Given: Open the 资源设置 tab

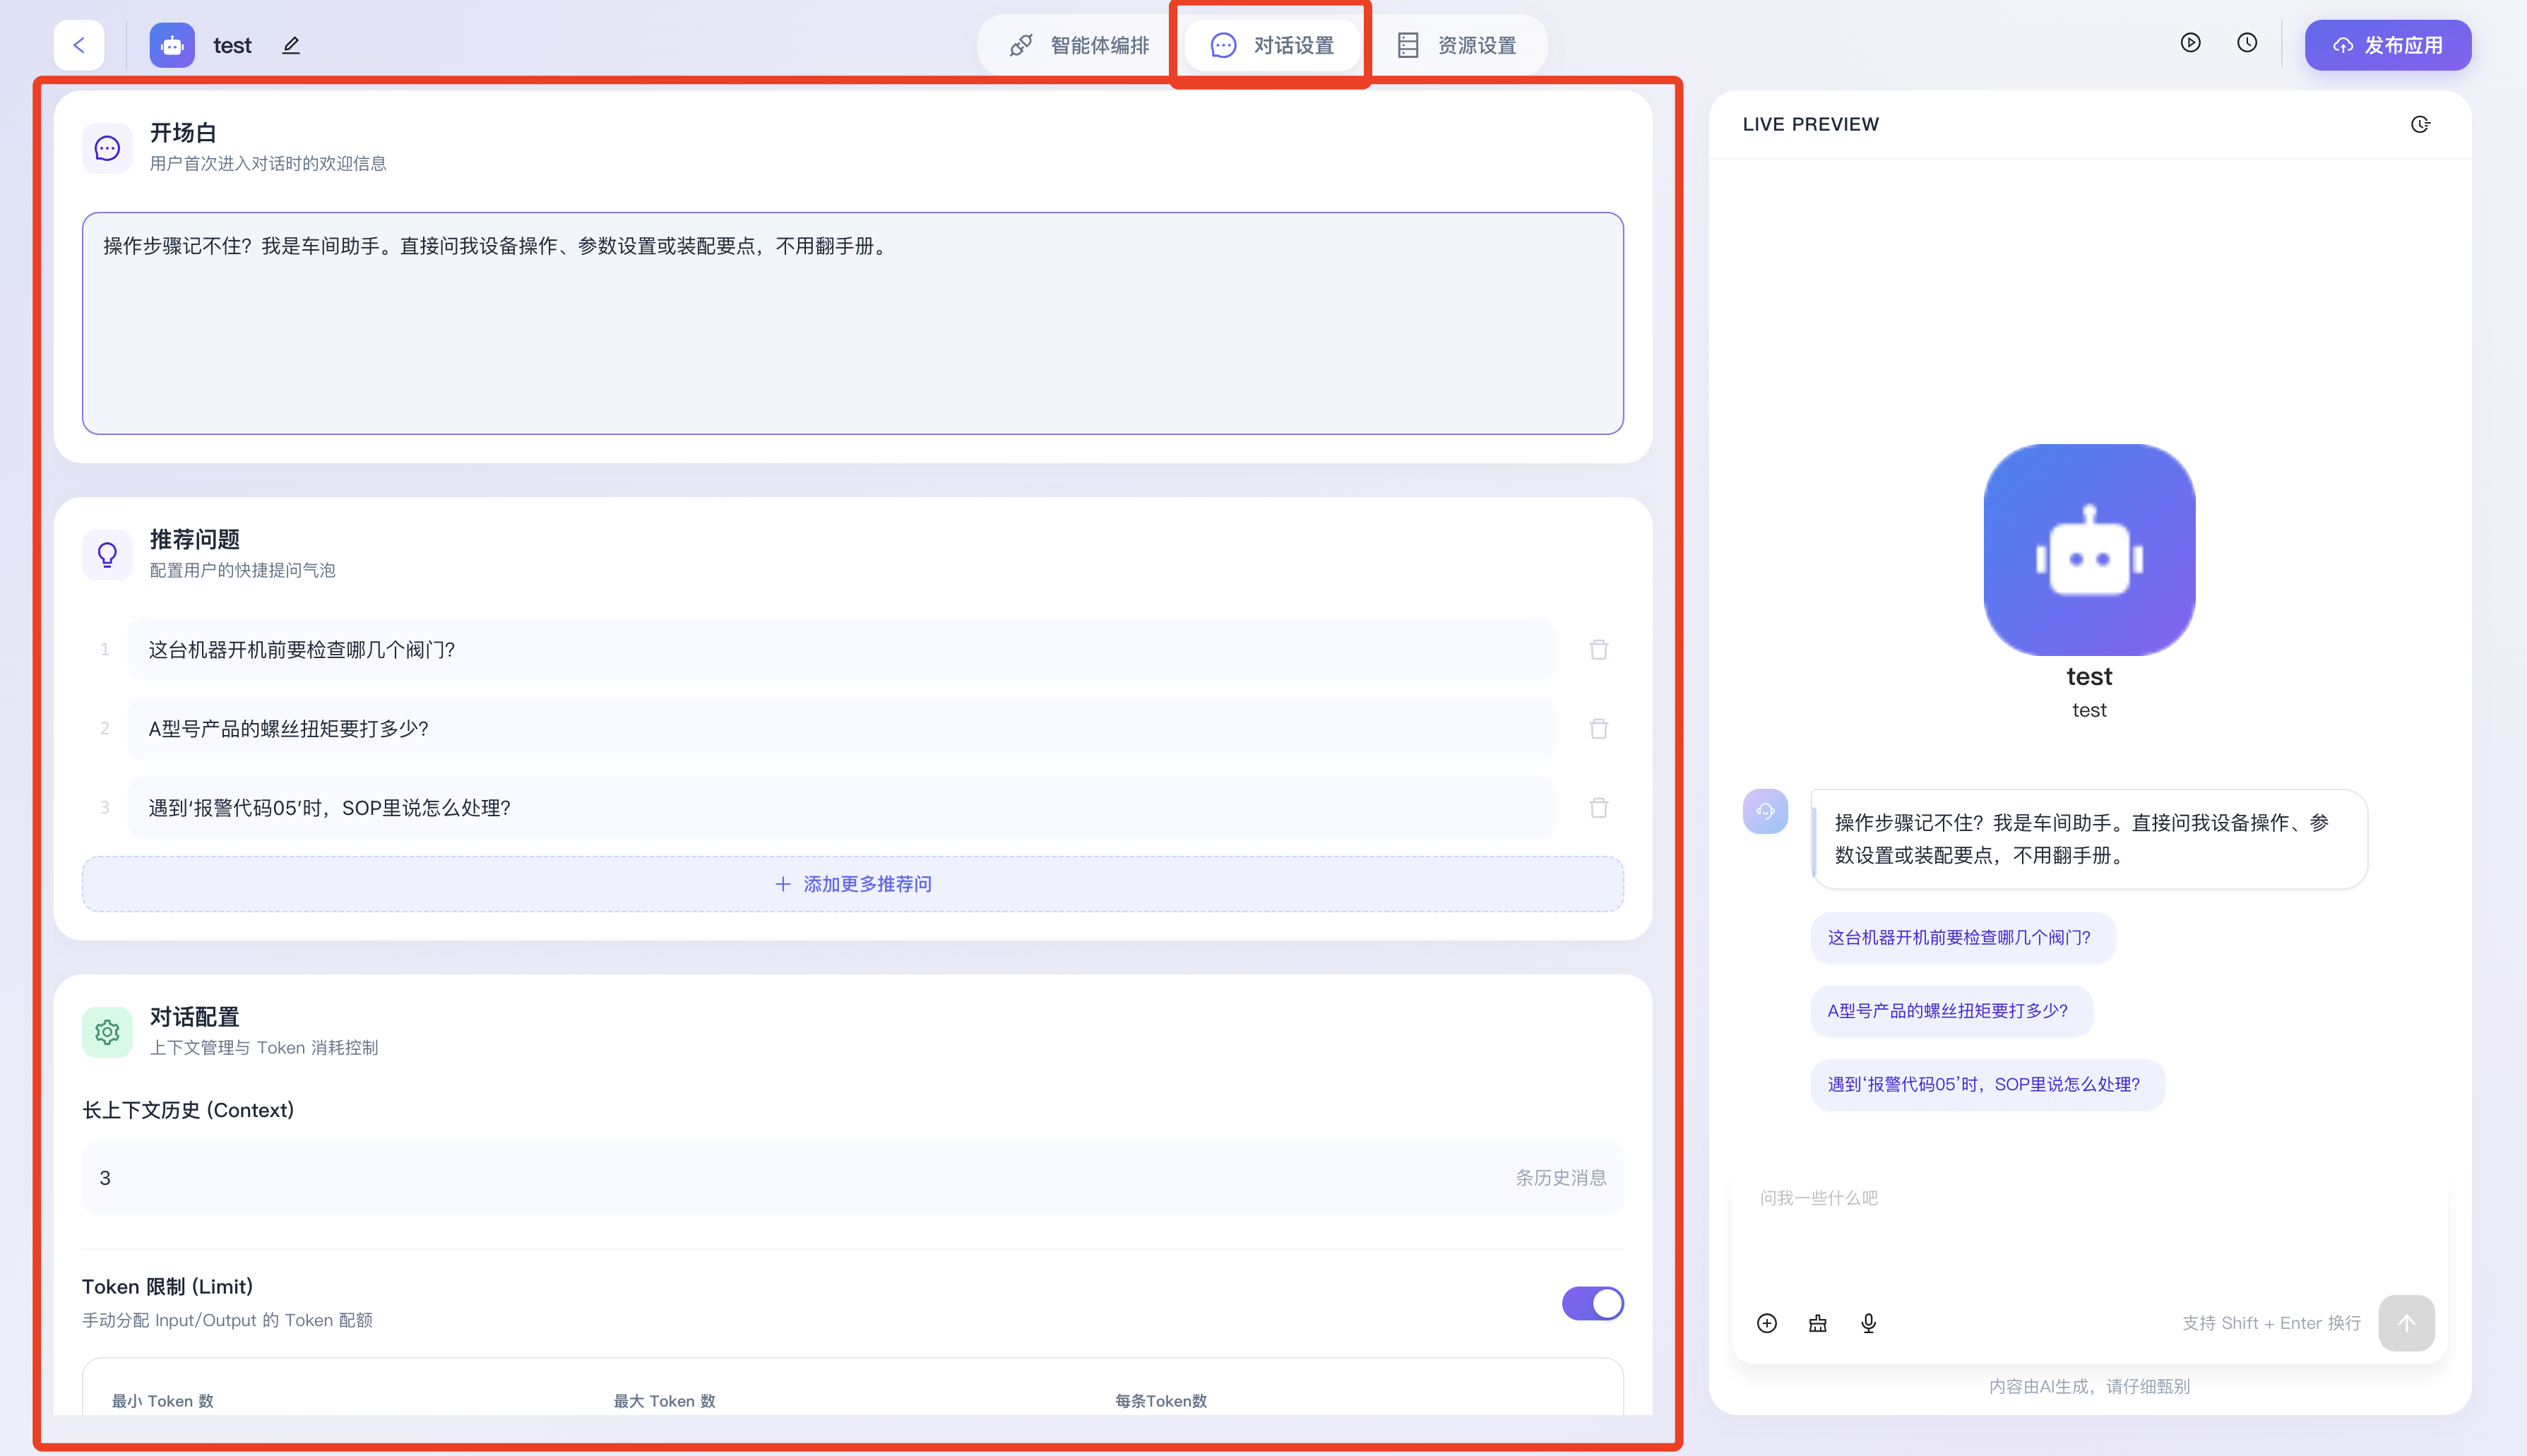Looking at the screenshot, I should pyautogui.click(x=1457, y=45).
